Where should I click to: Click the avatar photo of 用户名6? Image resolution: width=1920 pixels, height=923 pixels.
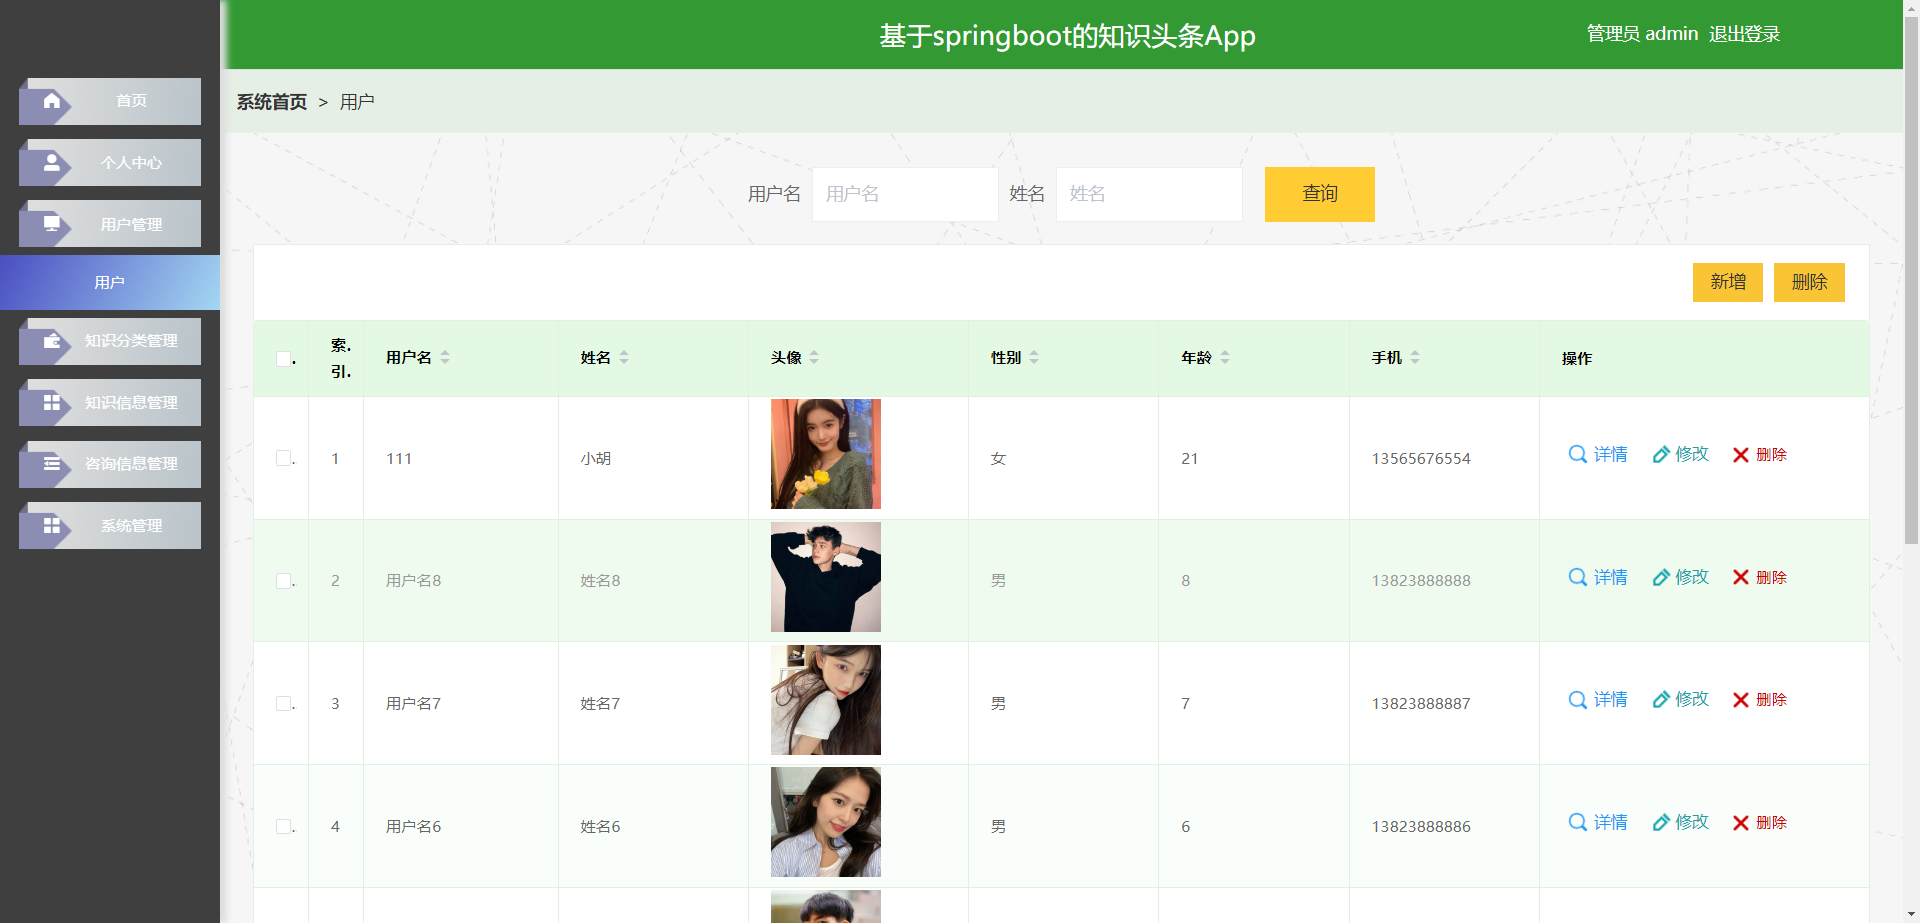coord(826,822)
